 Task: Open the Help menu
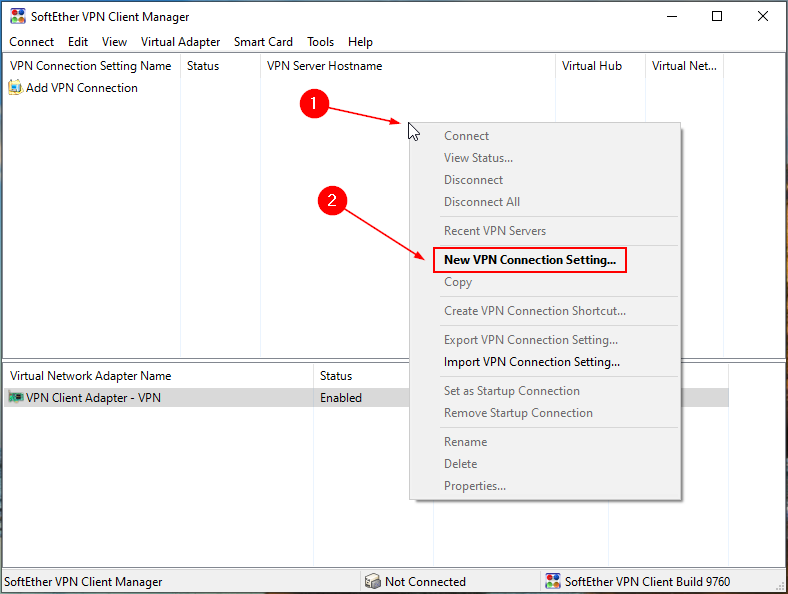pyautogui.click(x=360, y=42)
